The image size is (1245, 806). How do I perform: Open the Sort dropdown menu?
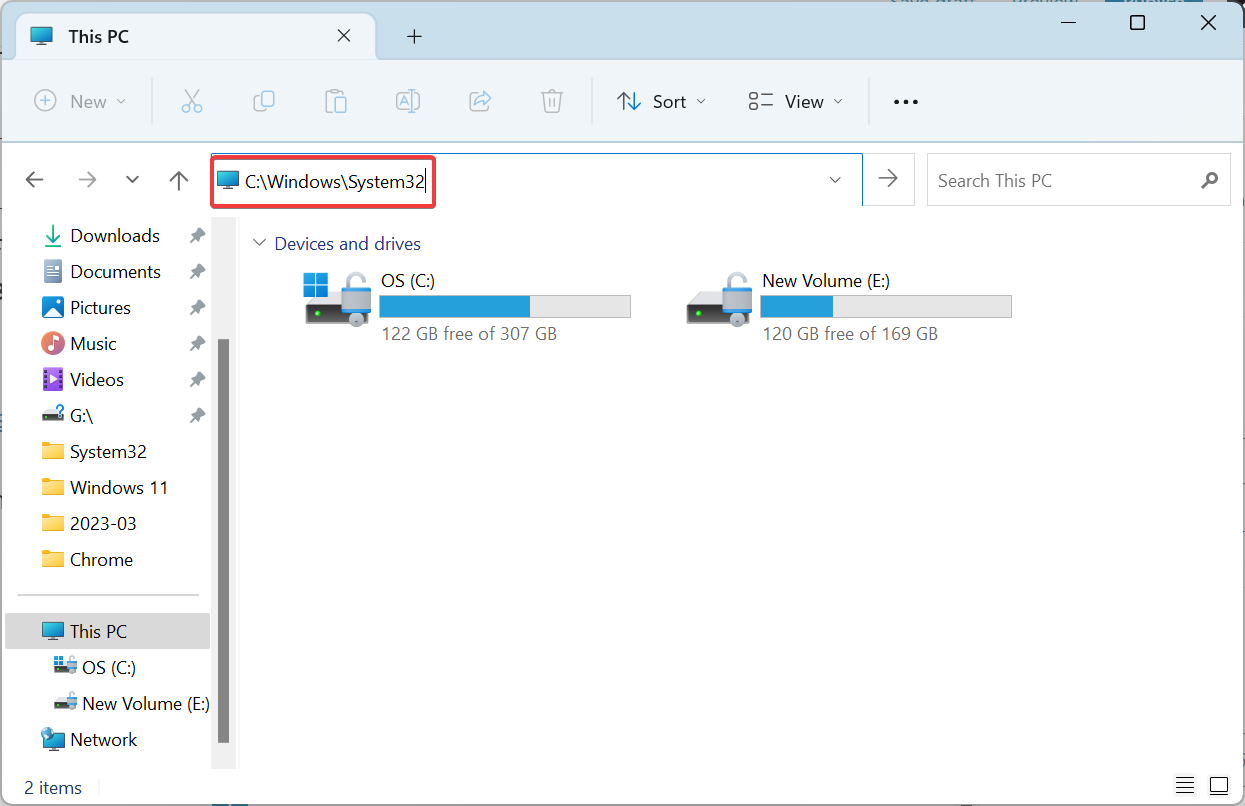coord(661,101)
